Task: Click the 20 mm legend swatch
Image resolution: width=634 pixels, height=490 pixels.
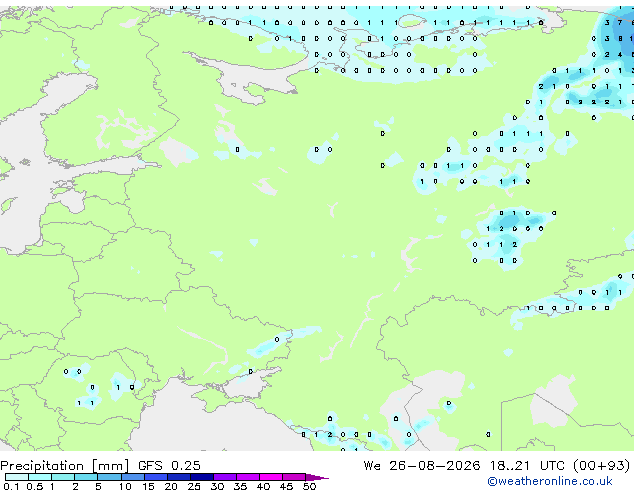Action: [179, 477]
